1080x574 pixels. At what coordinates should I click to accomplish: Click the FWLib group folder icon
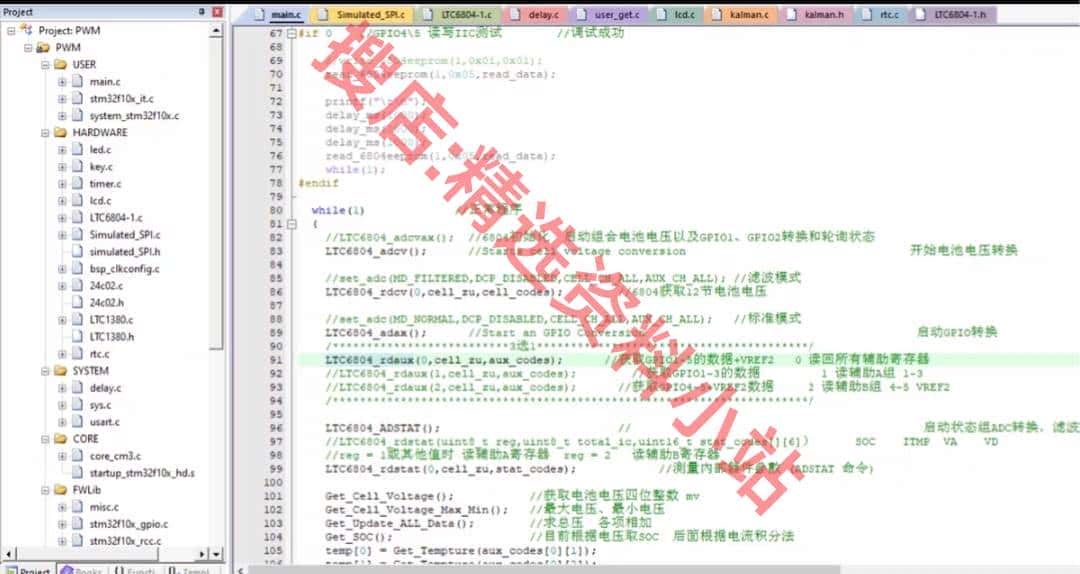(60, 490)
